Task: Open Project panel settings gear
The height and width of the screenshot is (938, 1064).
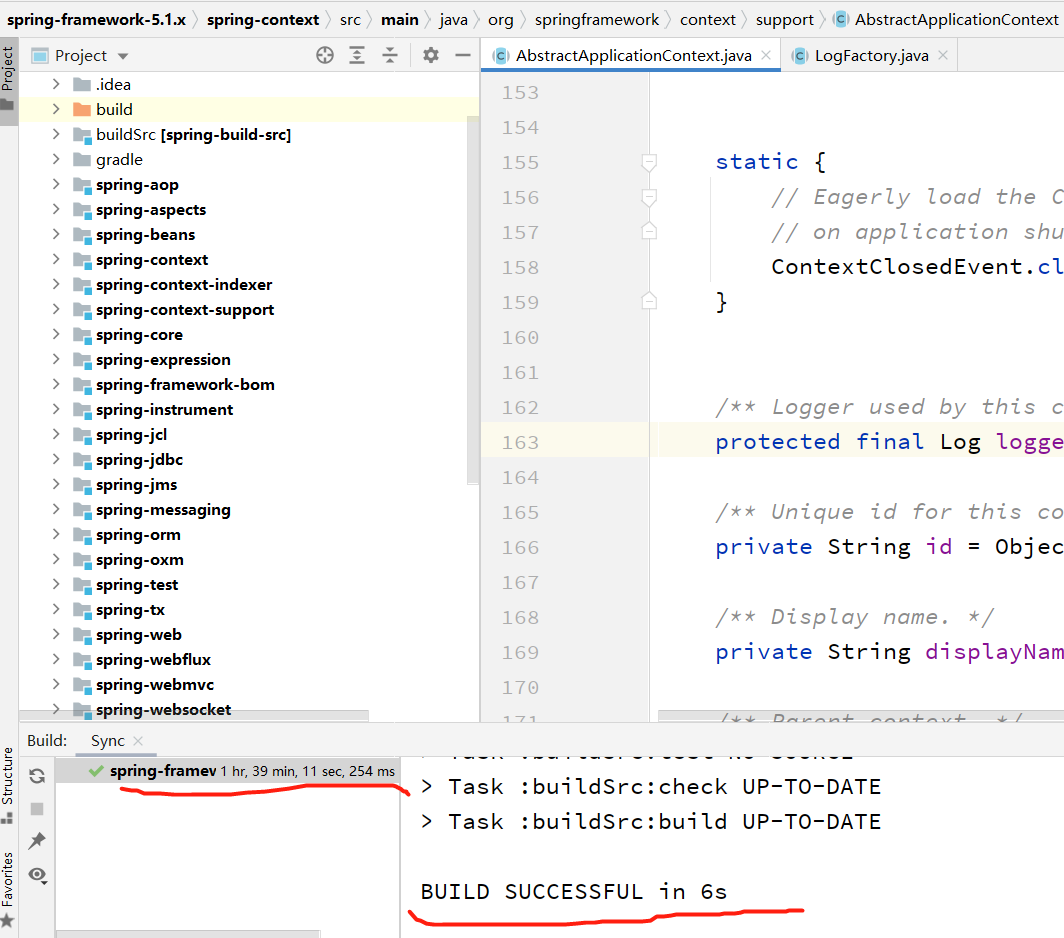Action: pyautogui.click(x=431, y=55)
